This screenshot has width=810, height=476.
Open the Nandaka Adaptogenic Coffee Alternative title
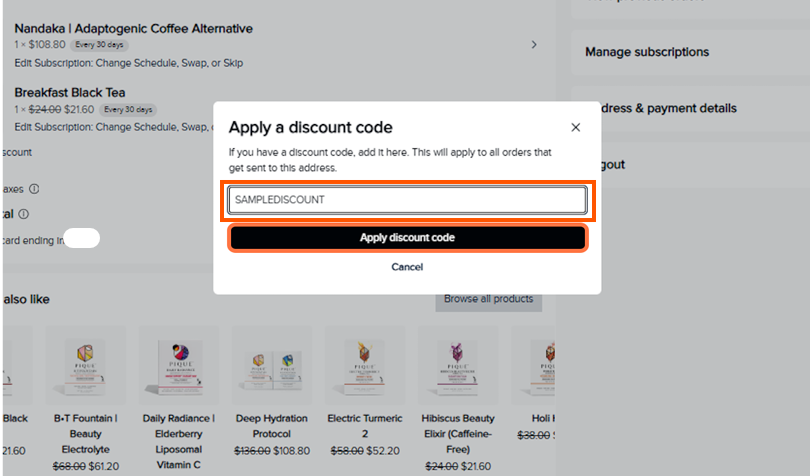133,29
